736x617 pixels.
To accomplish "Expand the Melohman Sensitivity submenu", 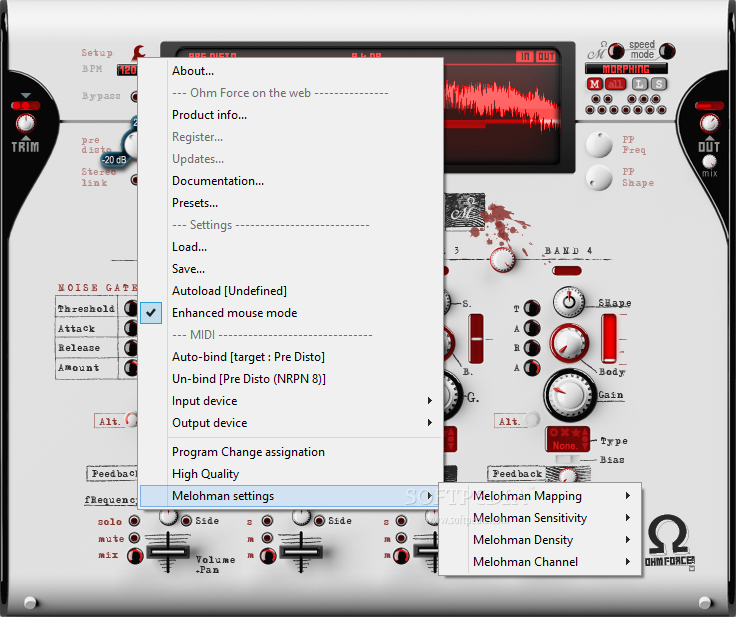I will (540, 517).
